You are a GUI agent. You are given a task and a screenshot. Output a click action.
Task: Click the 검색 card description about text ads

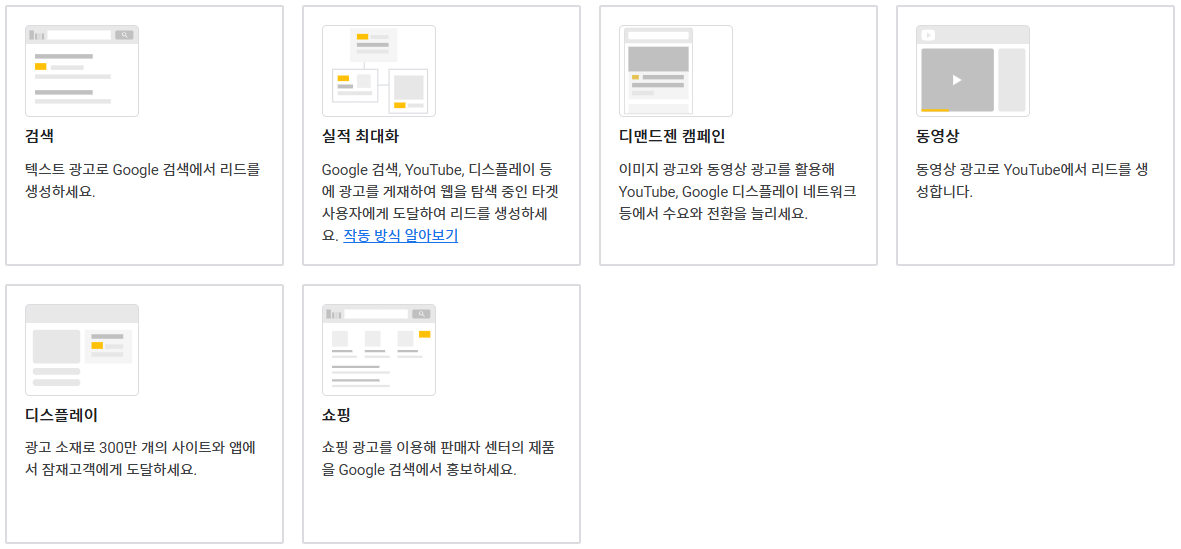[142, 180]
